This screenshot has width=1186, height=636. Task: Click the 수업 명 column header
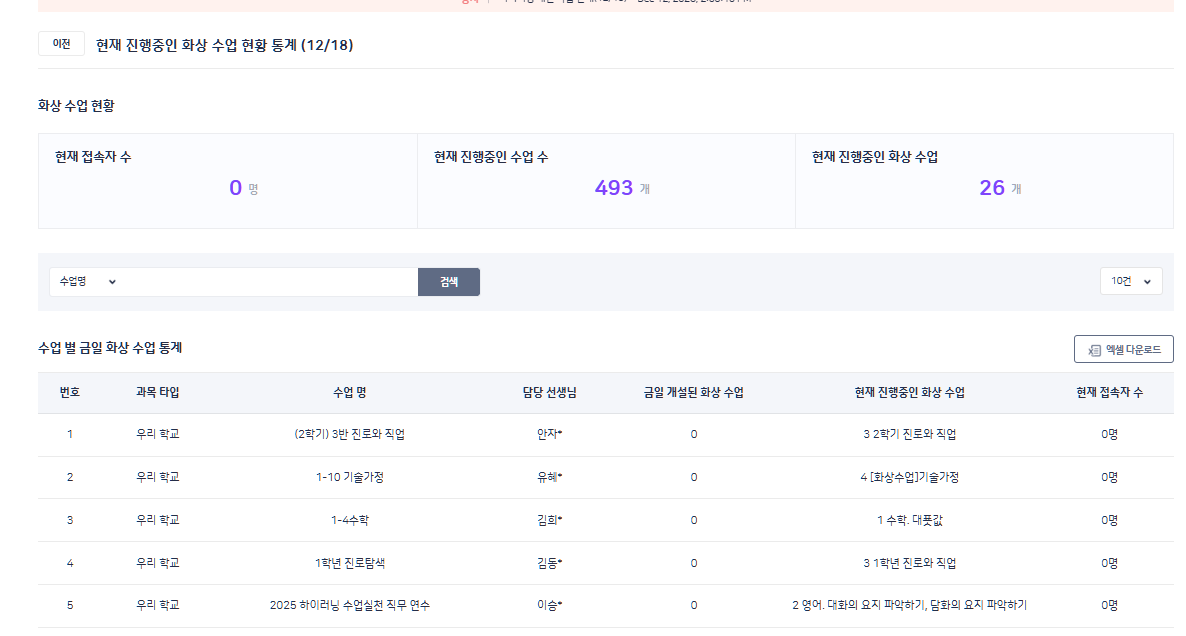[x=349, y=393]
